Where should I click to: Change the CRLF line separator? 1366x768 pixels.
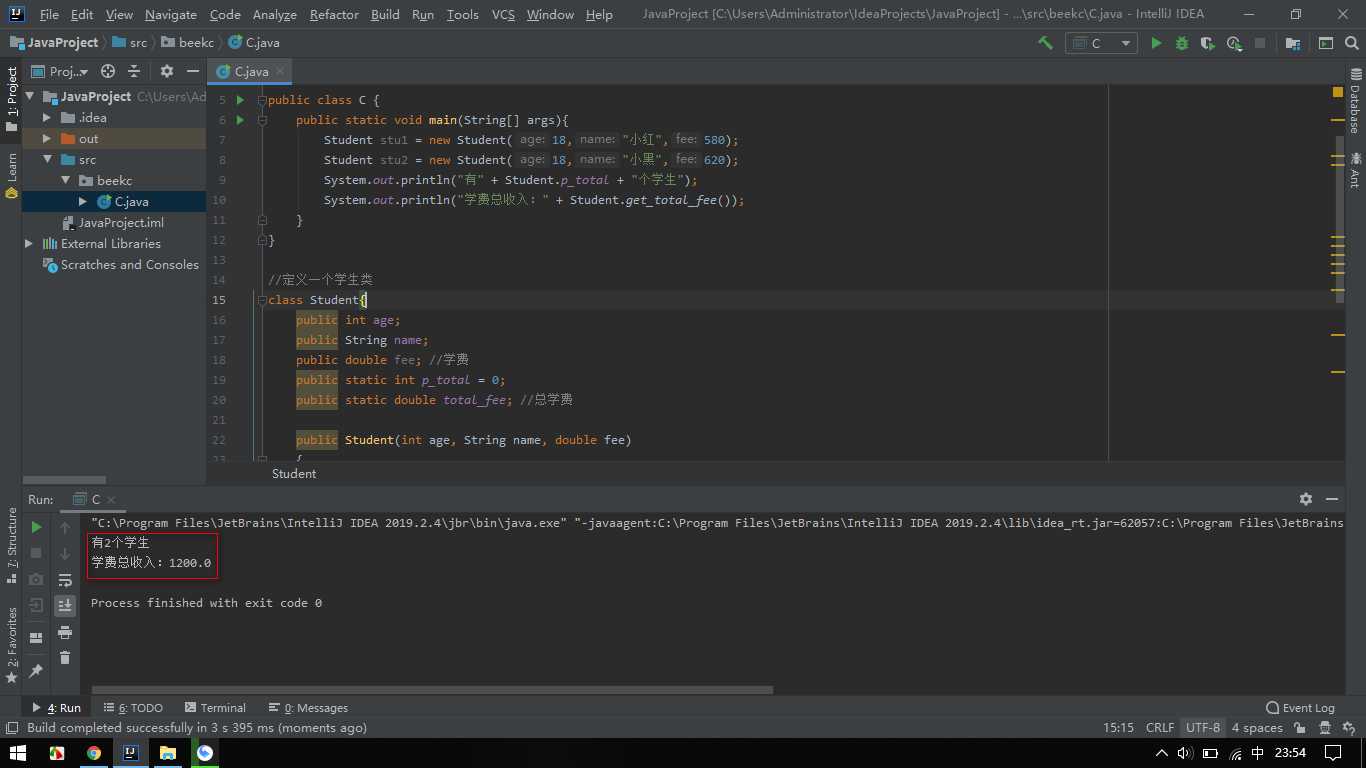click(x=1160, y=727)
